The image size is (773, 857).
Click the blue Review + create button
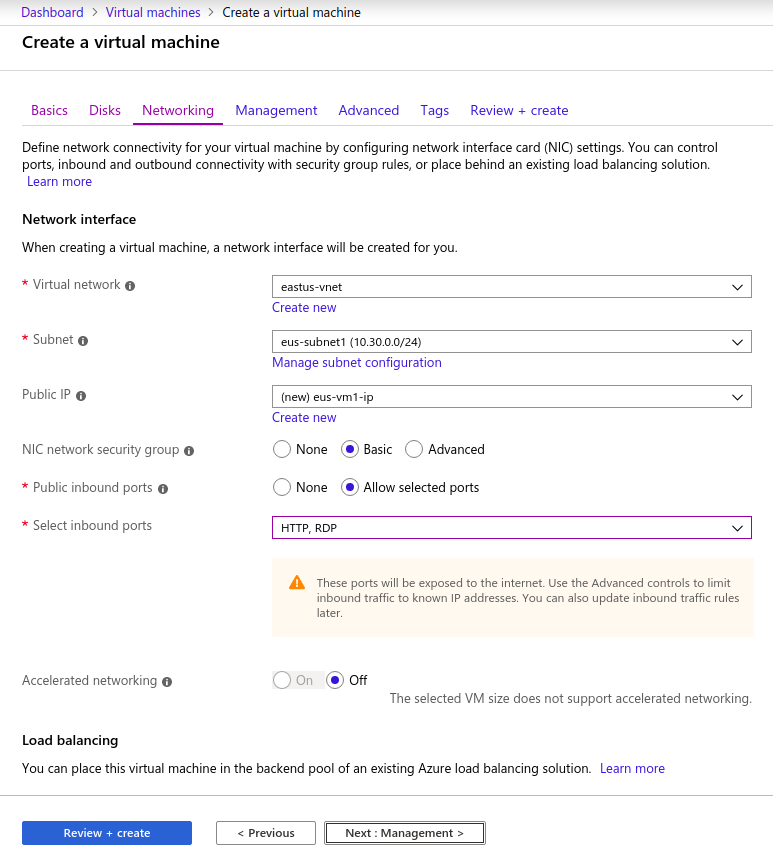tap(107, 833)
